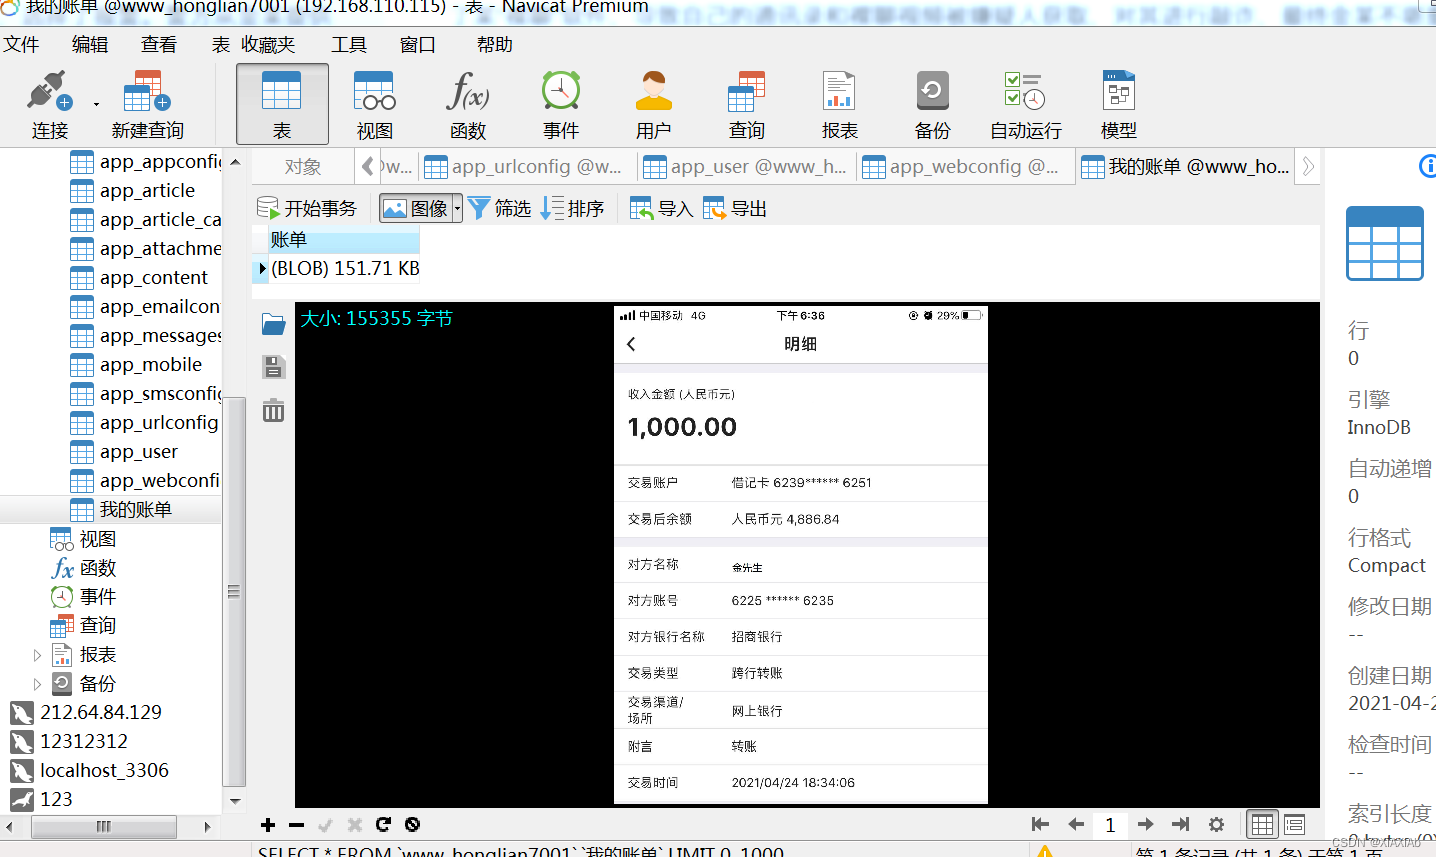Go to the first record page
1436x857 pixels.
coord(1040,825)
